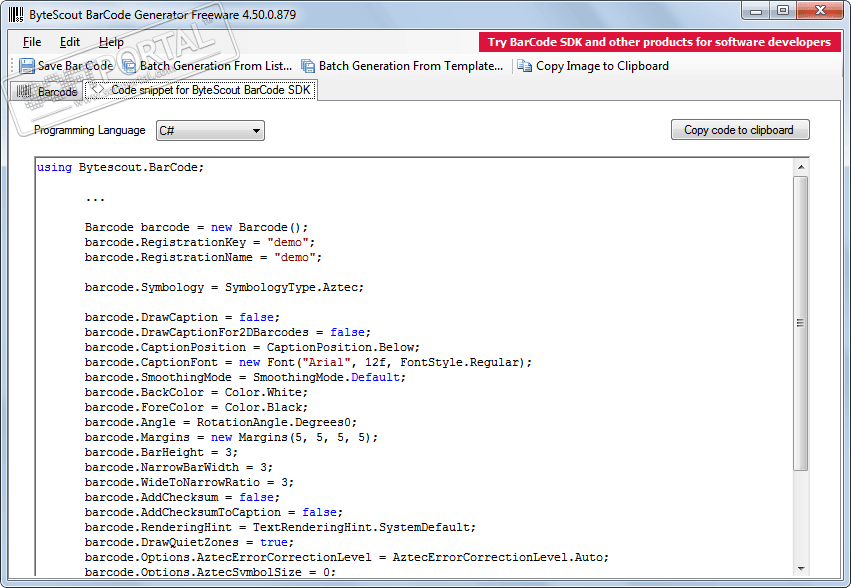Click the barcode icon on the Barcode tab
This screenshot has height=588, width=851.
coord(24,91)
